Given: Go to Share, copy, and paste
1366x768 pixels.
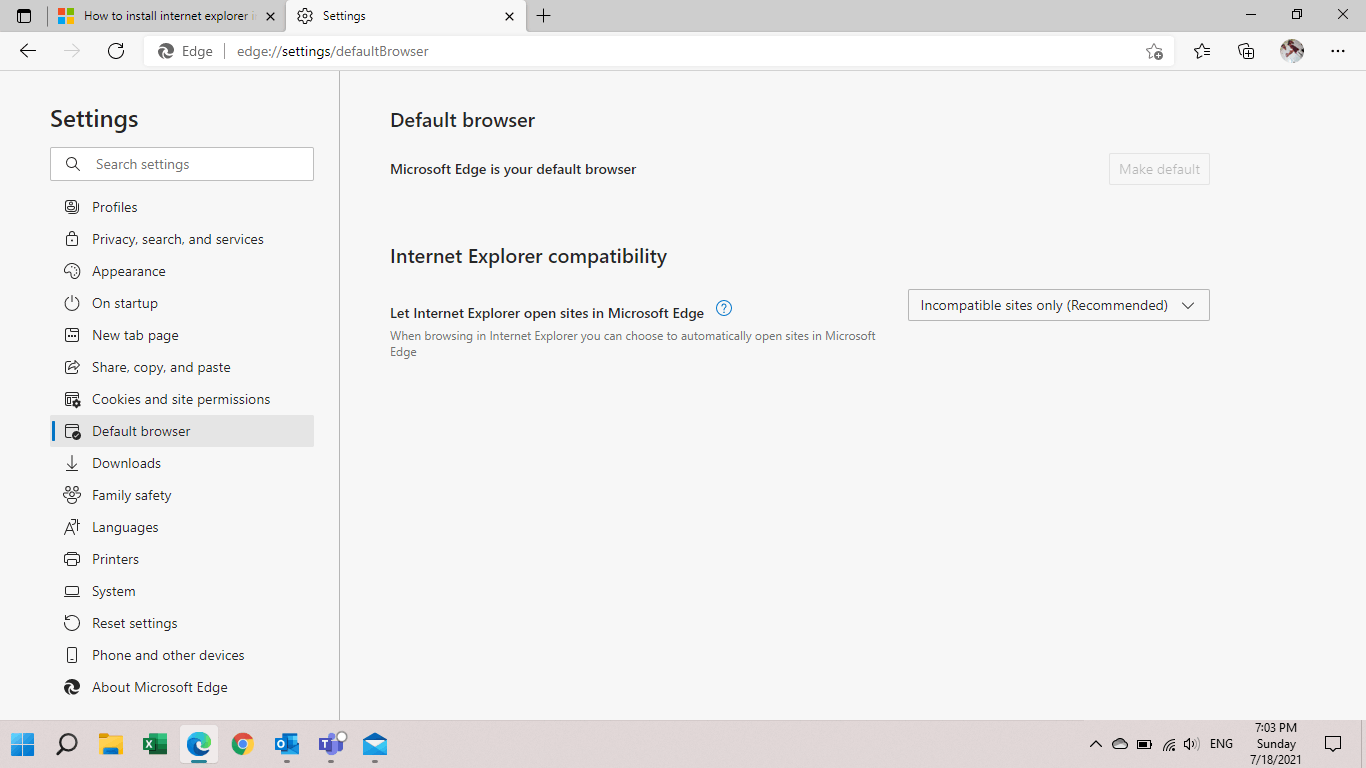Looking at the screenshot, I should tap(182, 367).
